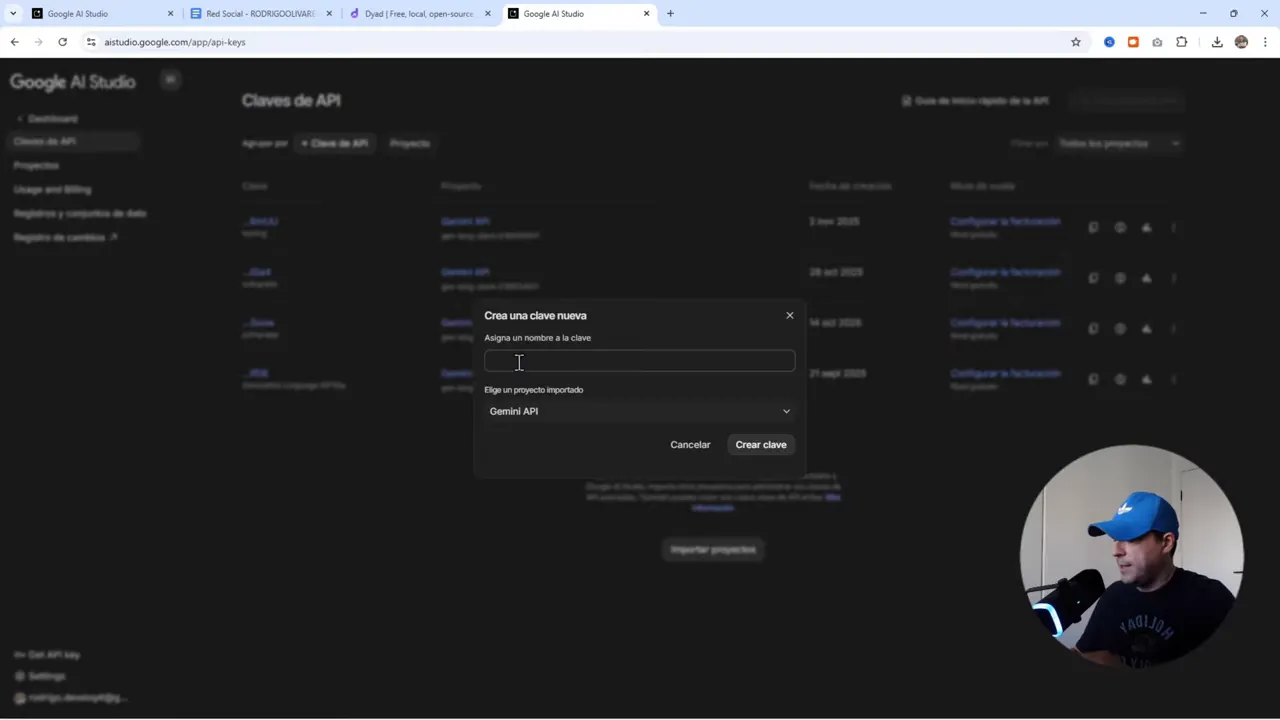This screenshot has width=1280, height=720.
Task: Switch to the Dyad browser tab
Action: pyautogui.click(x=418, y=13)
